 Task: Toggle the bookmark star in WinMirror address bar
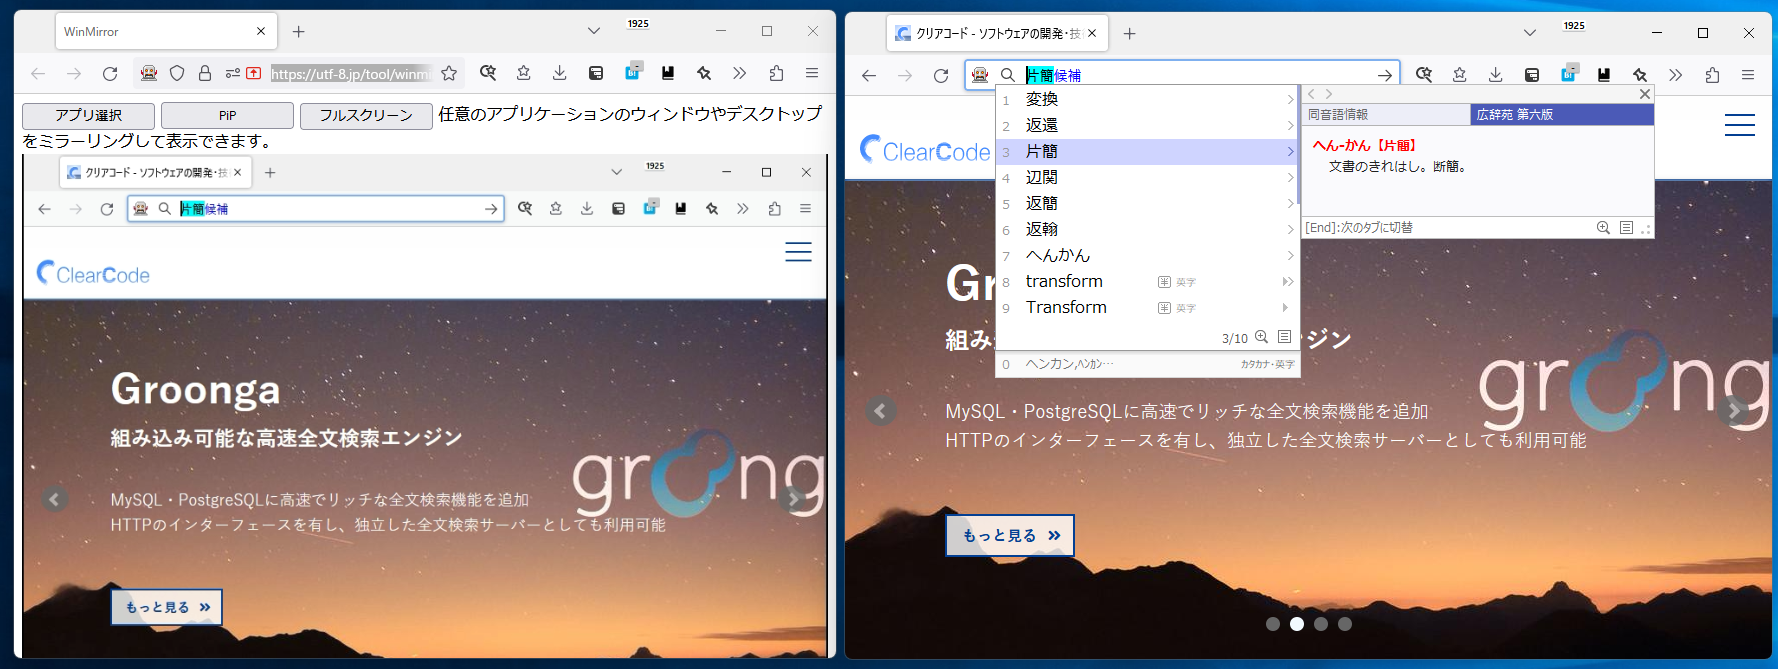pos(449,73)
